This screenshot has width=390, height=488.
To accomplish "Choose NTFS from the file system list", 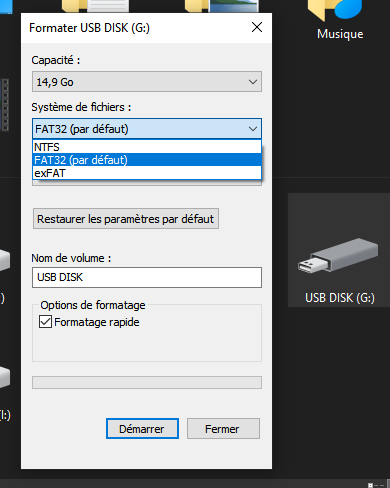I will pyautogui.click(x=147, y=147).
